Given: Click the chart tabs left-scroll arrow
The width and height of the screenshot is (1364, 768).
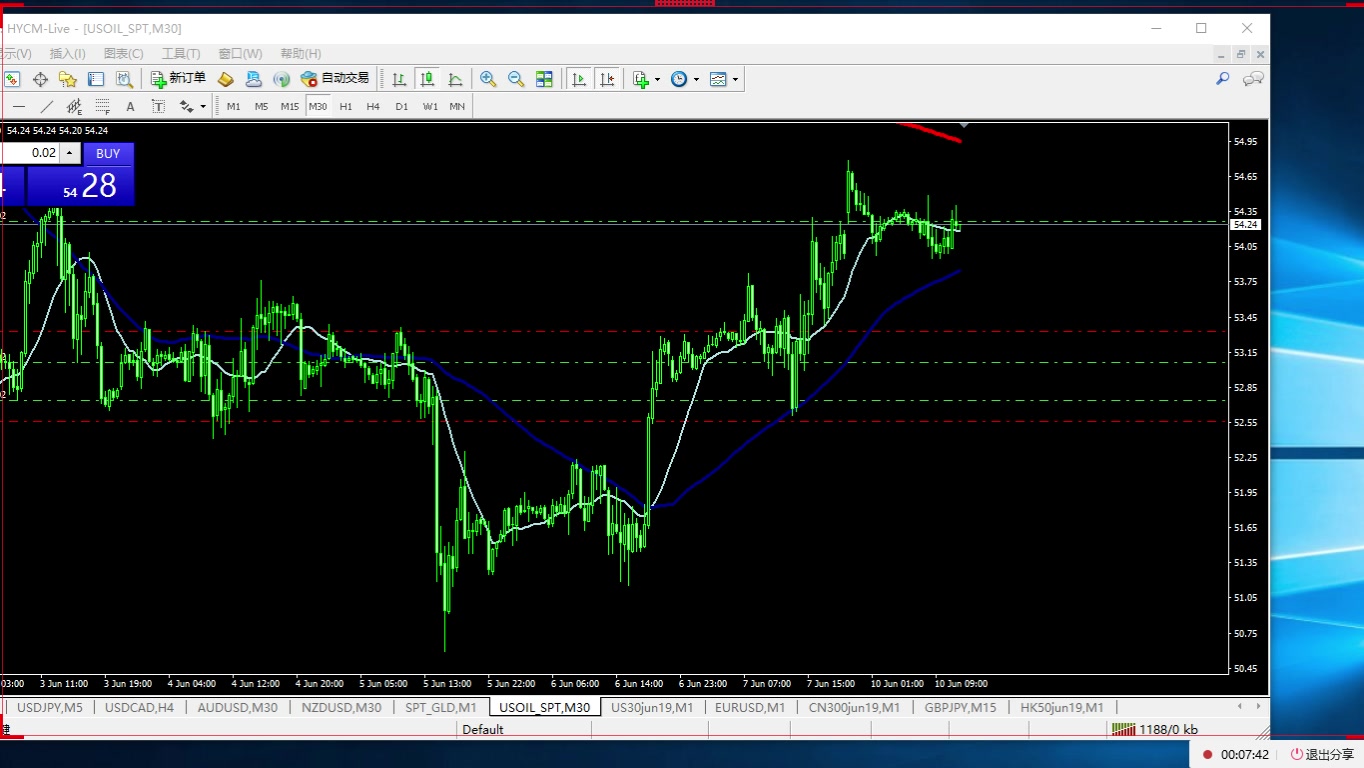Looking at the screenshot, I should point(1242,707).
